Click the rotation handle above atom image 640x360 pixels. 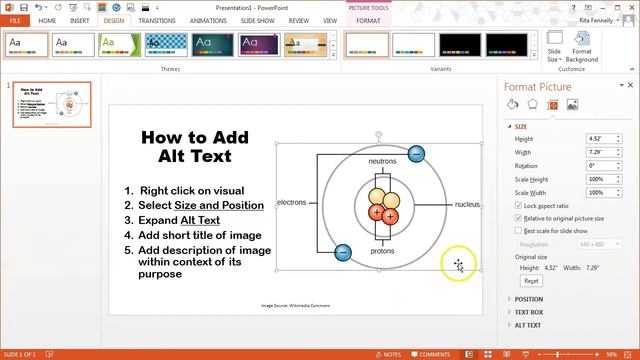point(378,135)
